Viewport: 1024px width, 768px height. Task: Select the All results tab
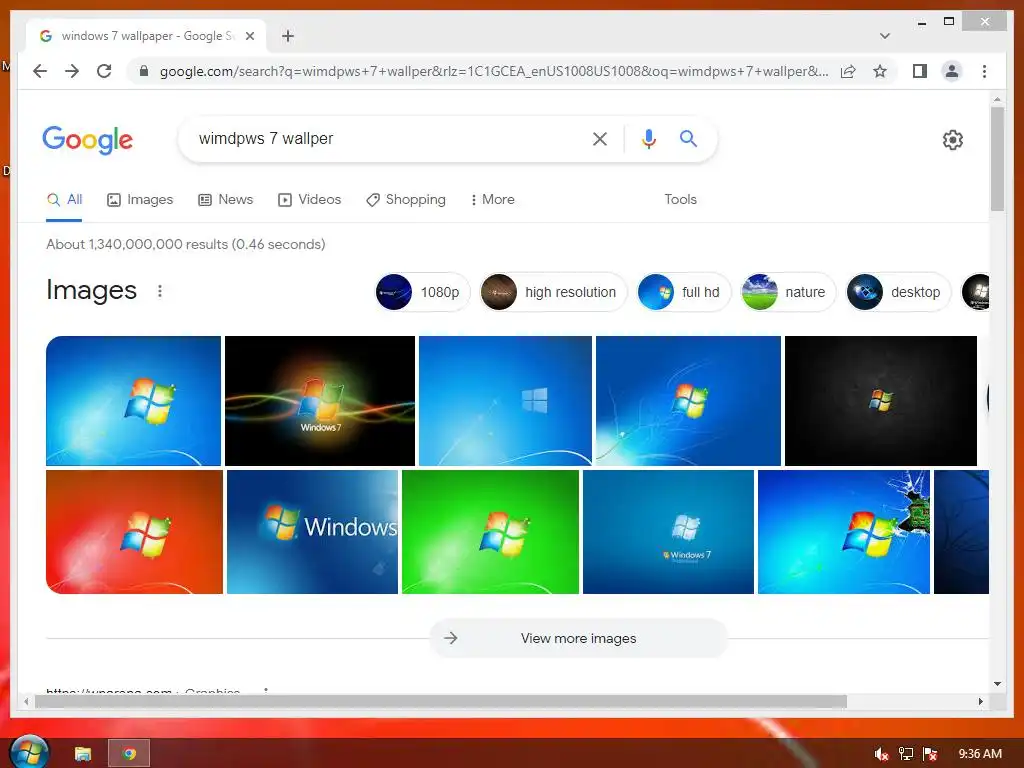coord(64,200)
